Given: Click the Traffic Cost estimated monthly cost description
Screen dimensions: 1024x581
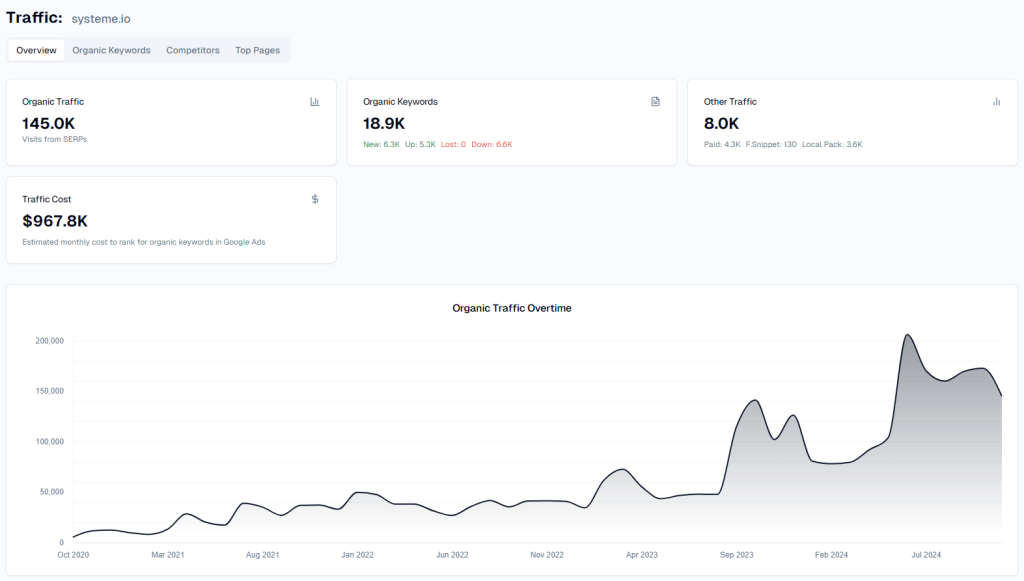Looking at the screenshot, I should 144,242.
